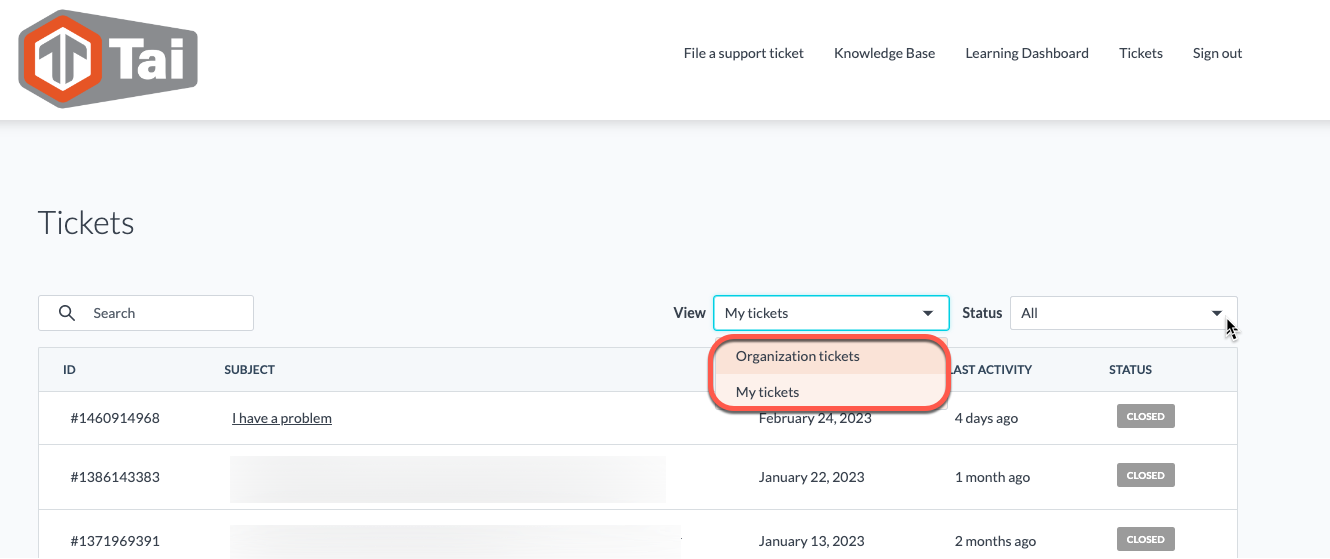Sort by the ID column header
The height and width of the screenshot is (559, 1330).
pyautogui.click(x=69, y=369)
